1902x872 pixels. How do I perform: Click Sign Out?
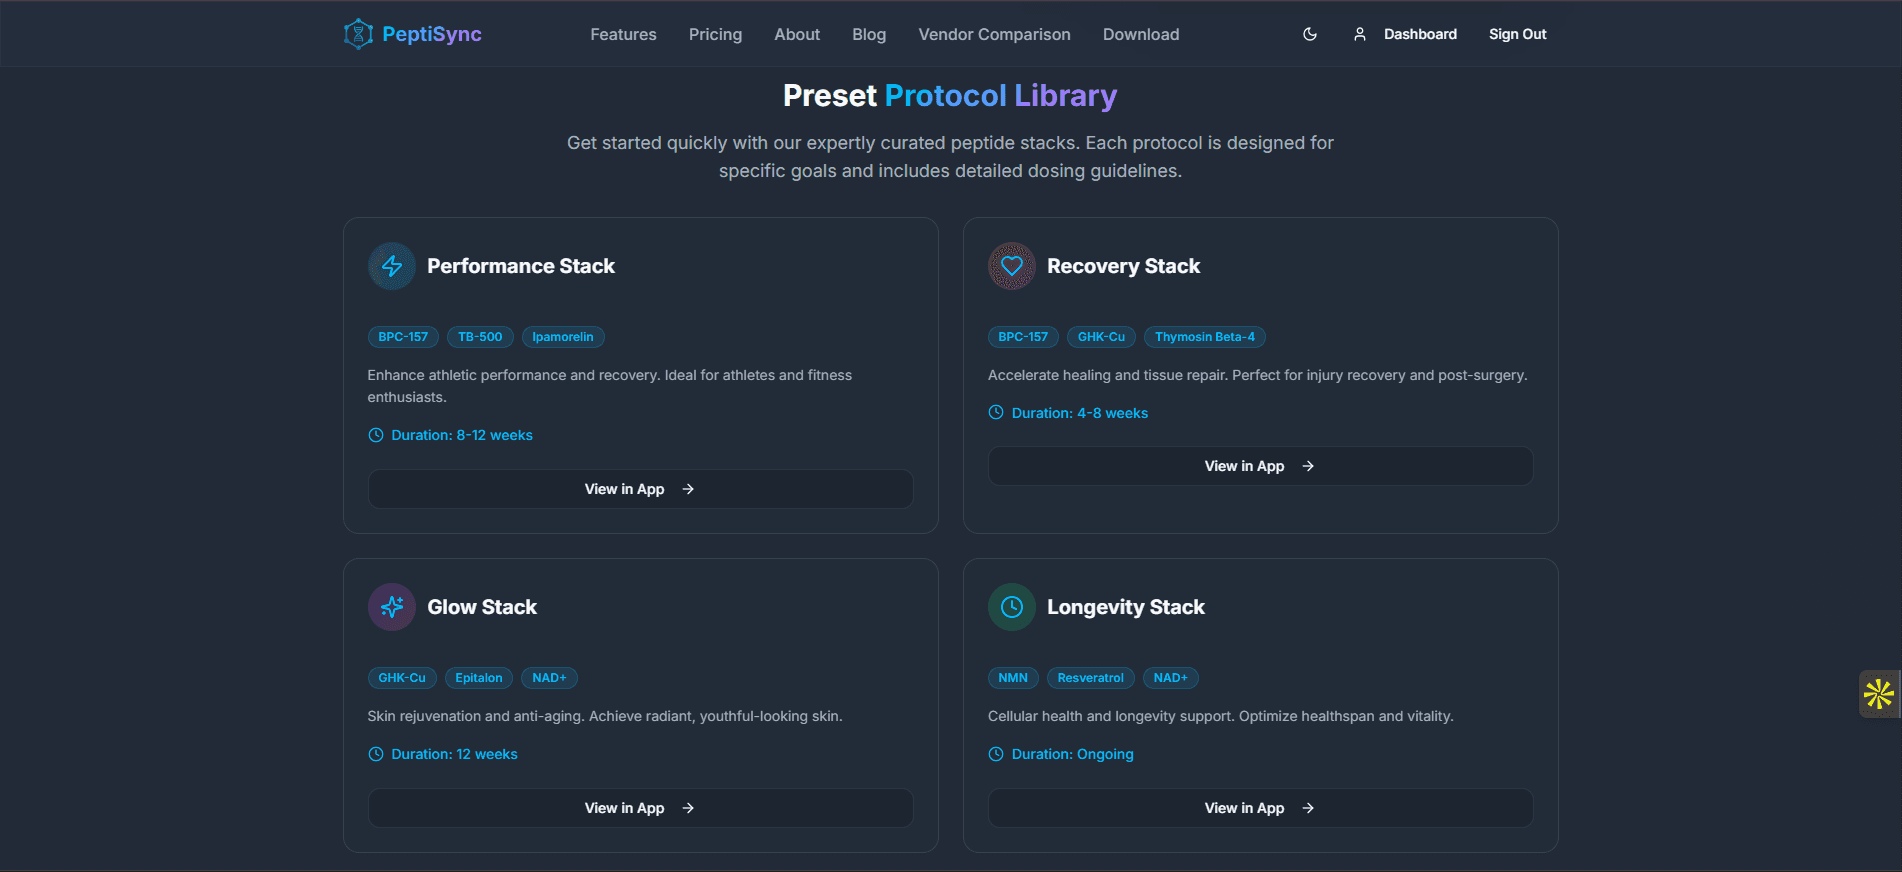pyautogui.click(x=1517, y=34)
